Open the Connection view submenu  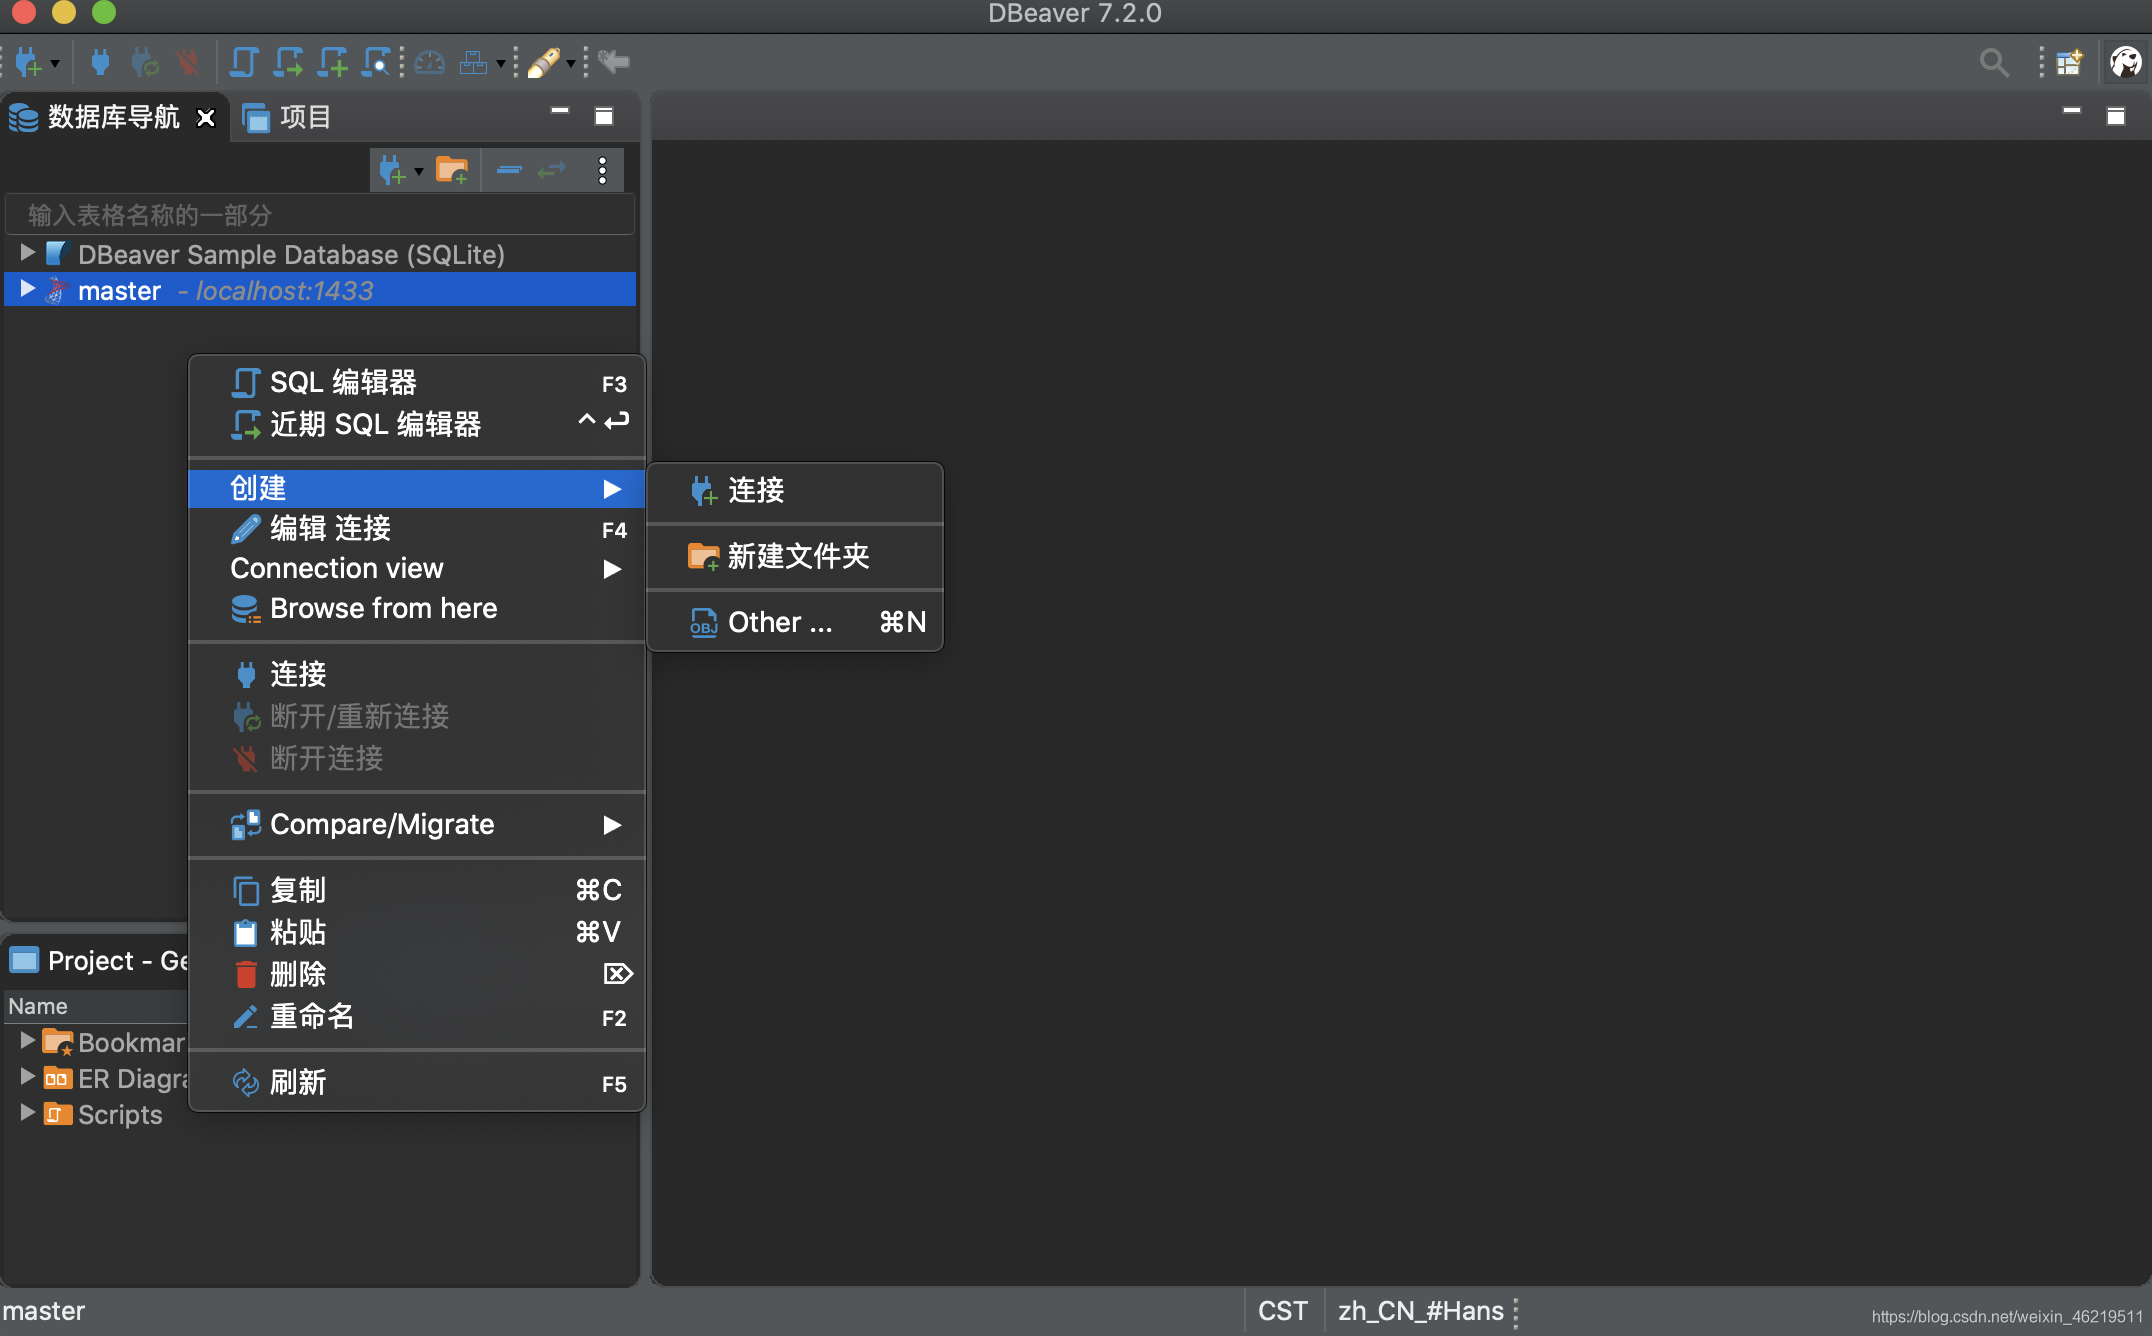pos(417,568)
